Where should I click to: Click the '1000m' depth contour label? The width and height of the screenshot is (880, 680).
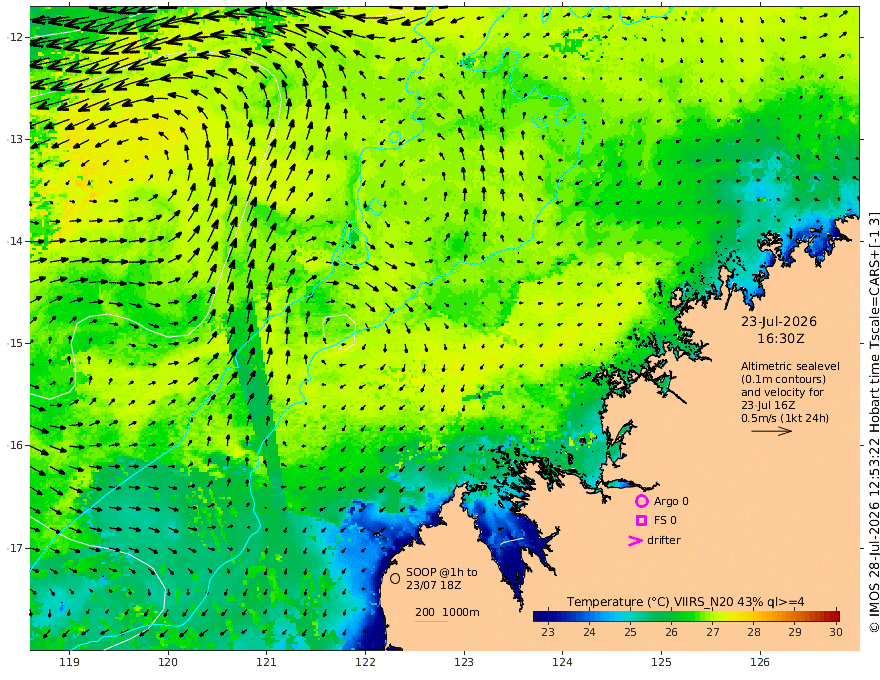[461, 612]
